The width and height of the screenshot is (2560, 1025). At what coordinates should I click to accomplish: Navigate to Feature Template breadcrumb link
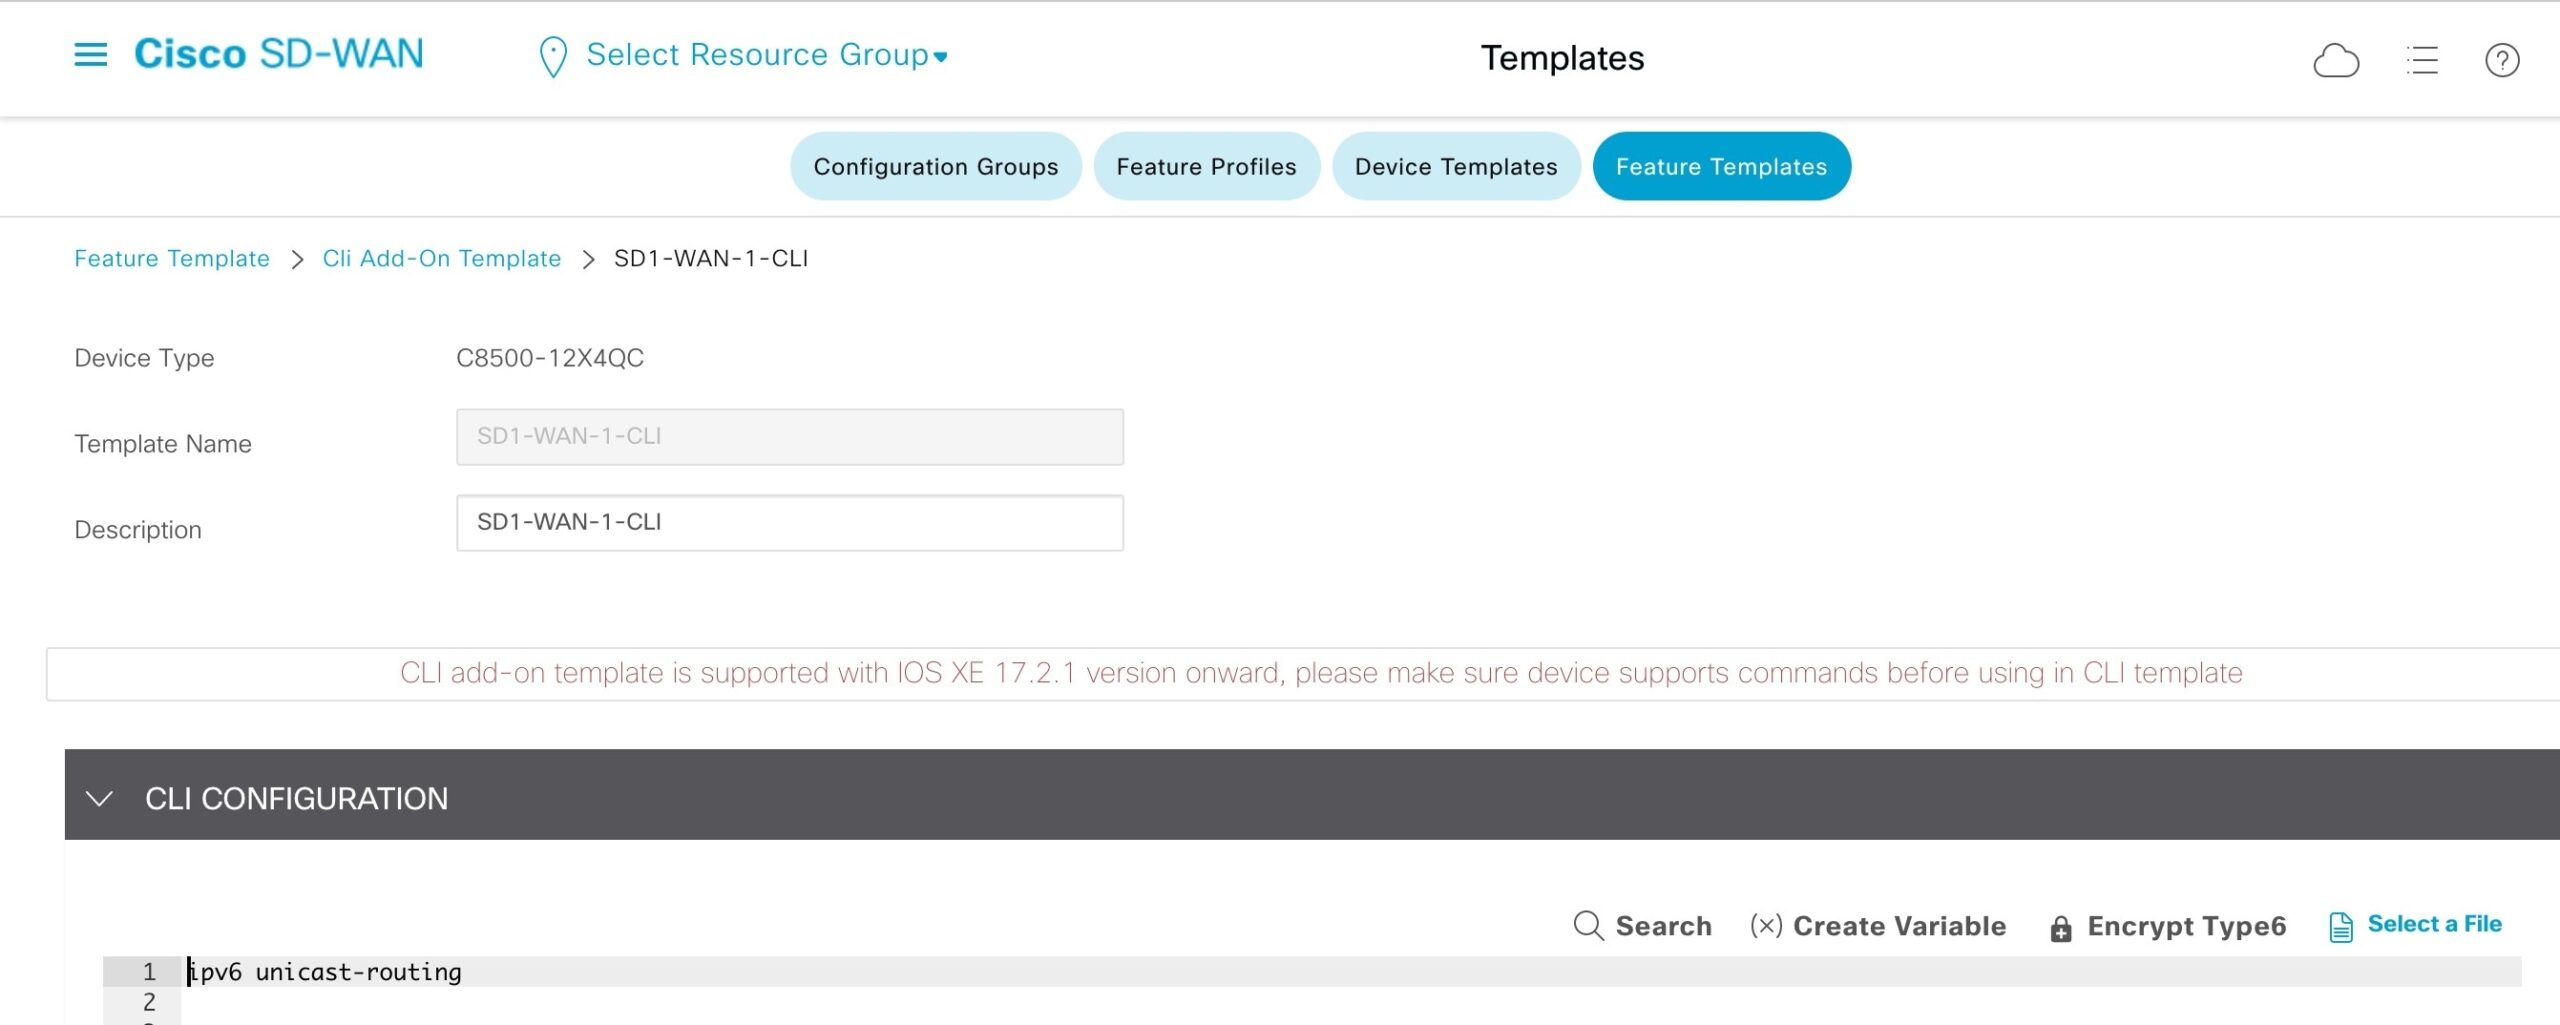click(172, 258)
